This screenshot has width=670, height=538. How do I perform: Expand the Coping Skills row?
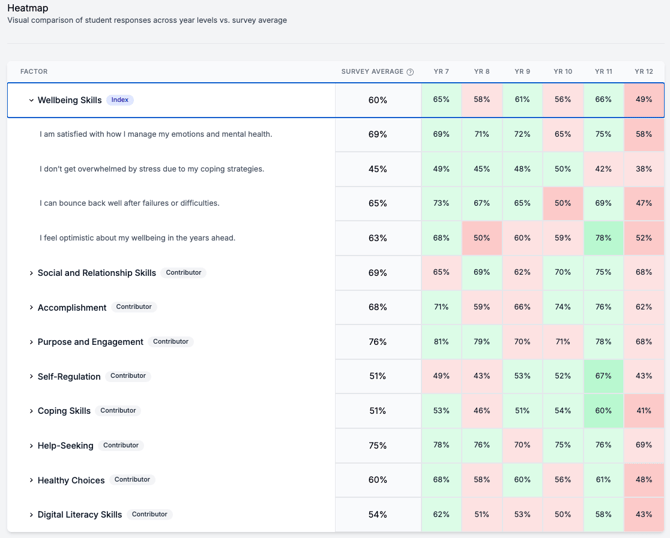[x=31, y=411]
